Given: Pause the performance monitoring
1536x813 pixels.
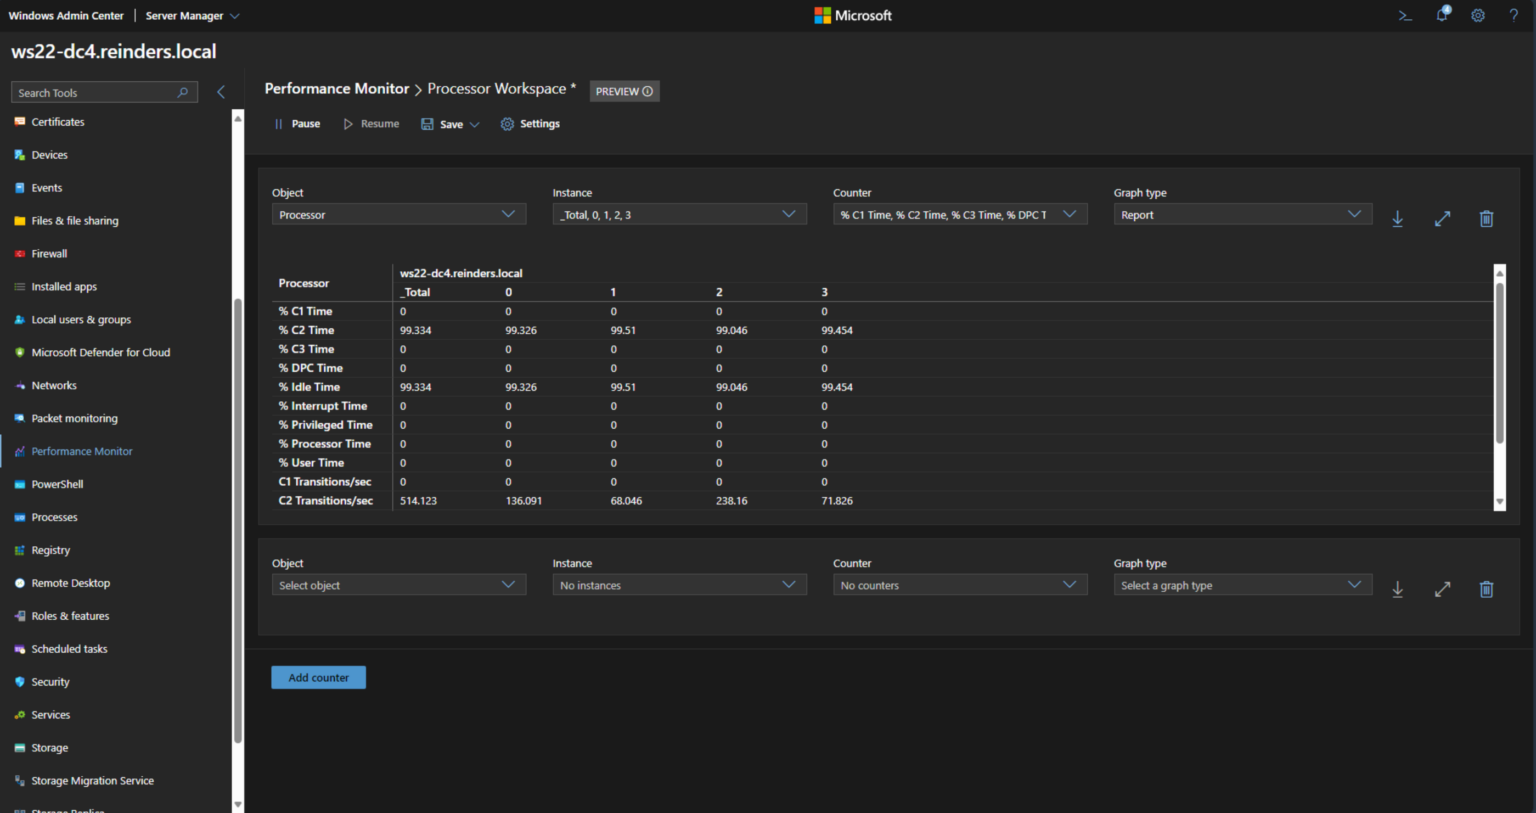Looking at the screenshot, I should pos(296,124).
